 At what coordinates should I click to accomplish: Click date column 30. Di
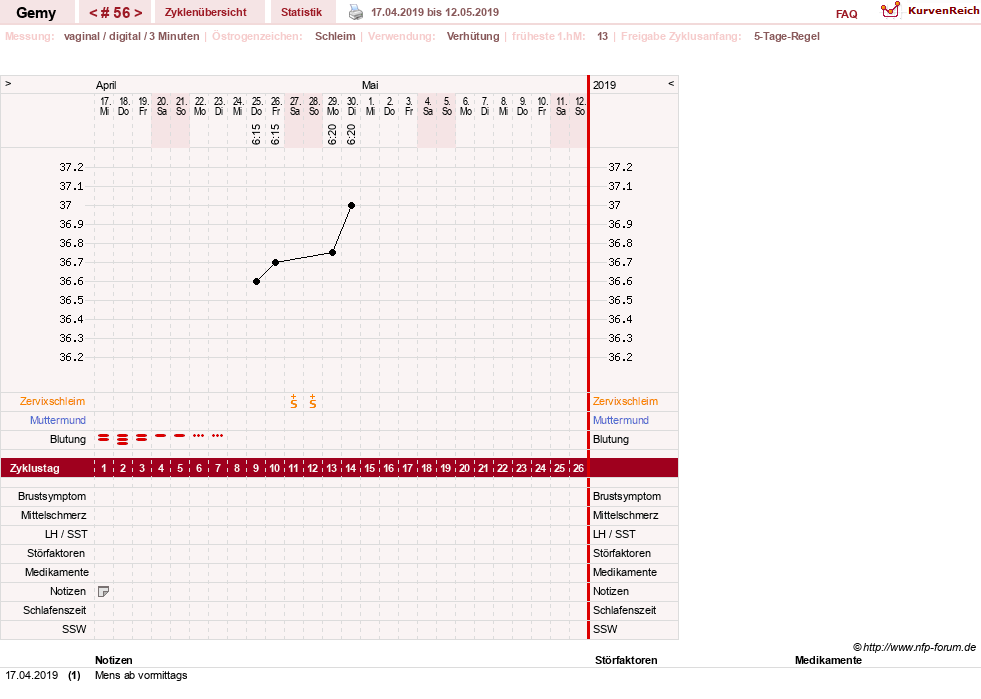[352, 106]
